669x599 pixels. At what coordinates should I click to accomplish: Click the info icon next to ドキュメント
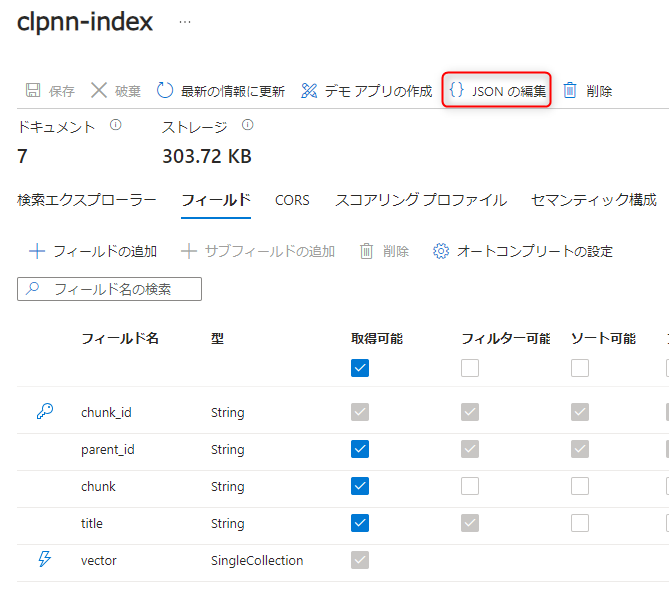115,126
